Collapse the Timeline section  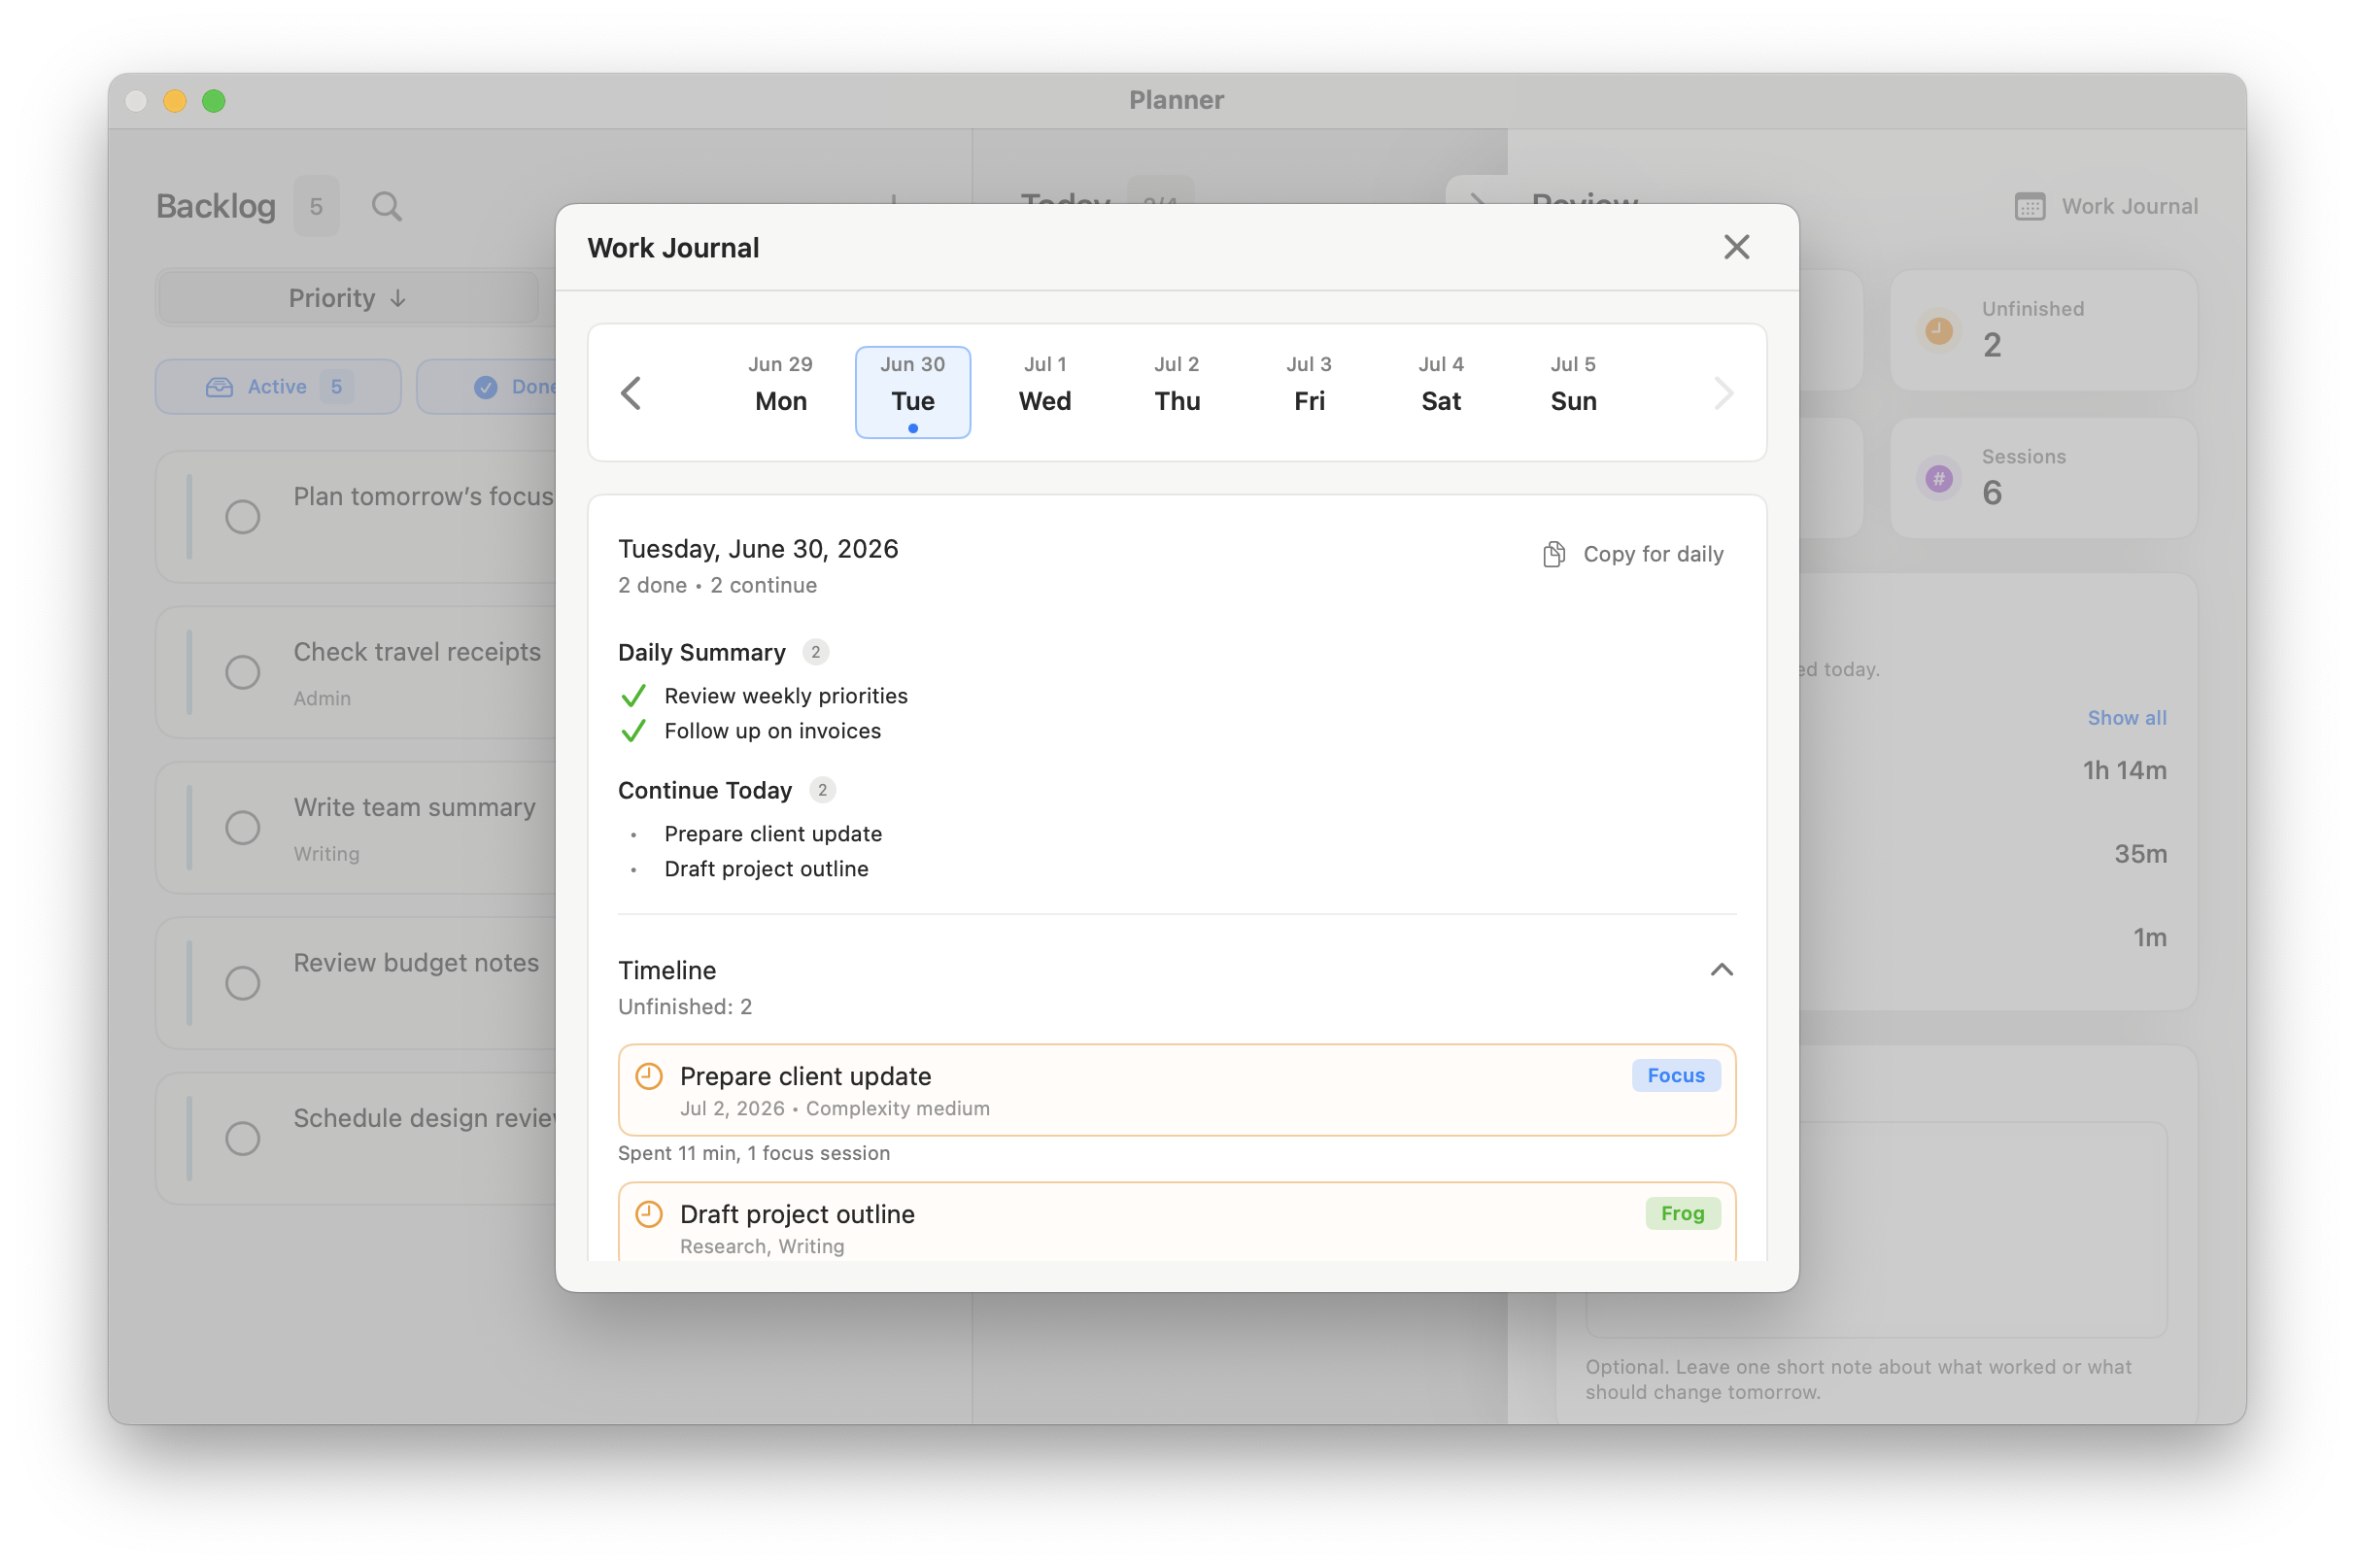coord(1721,970)
